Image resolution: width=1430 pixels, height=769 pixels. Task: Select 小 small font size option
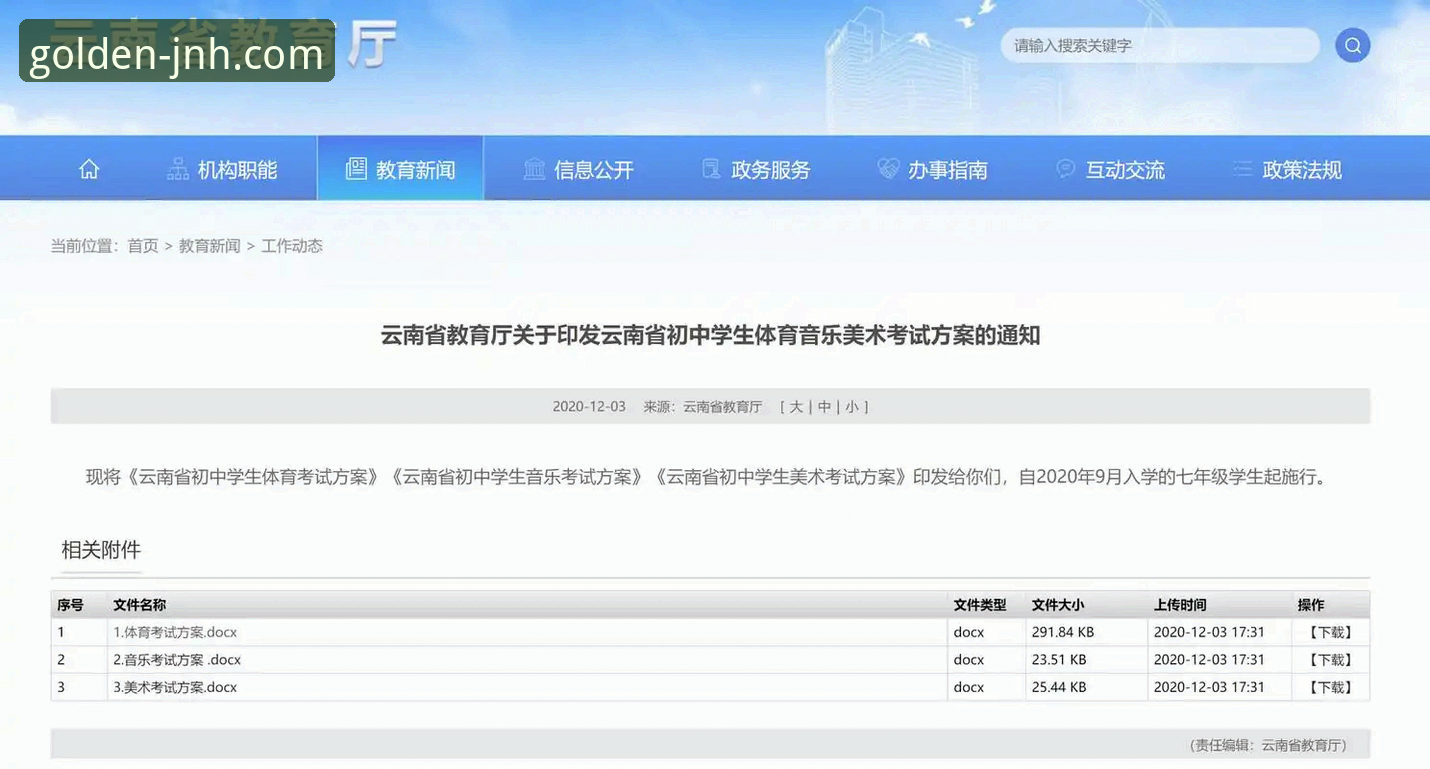click(851, 406)
